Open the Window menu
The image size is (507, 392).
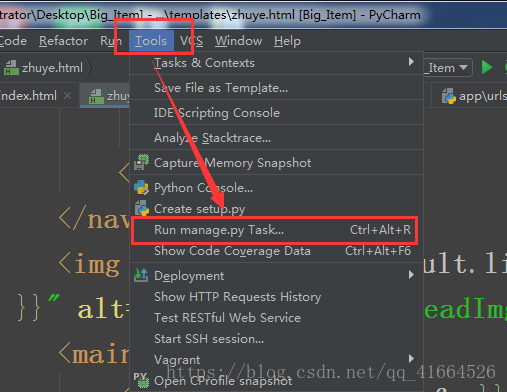click(238, 41)
